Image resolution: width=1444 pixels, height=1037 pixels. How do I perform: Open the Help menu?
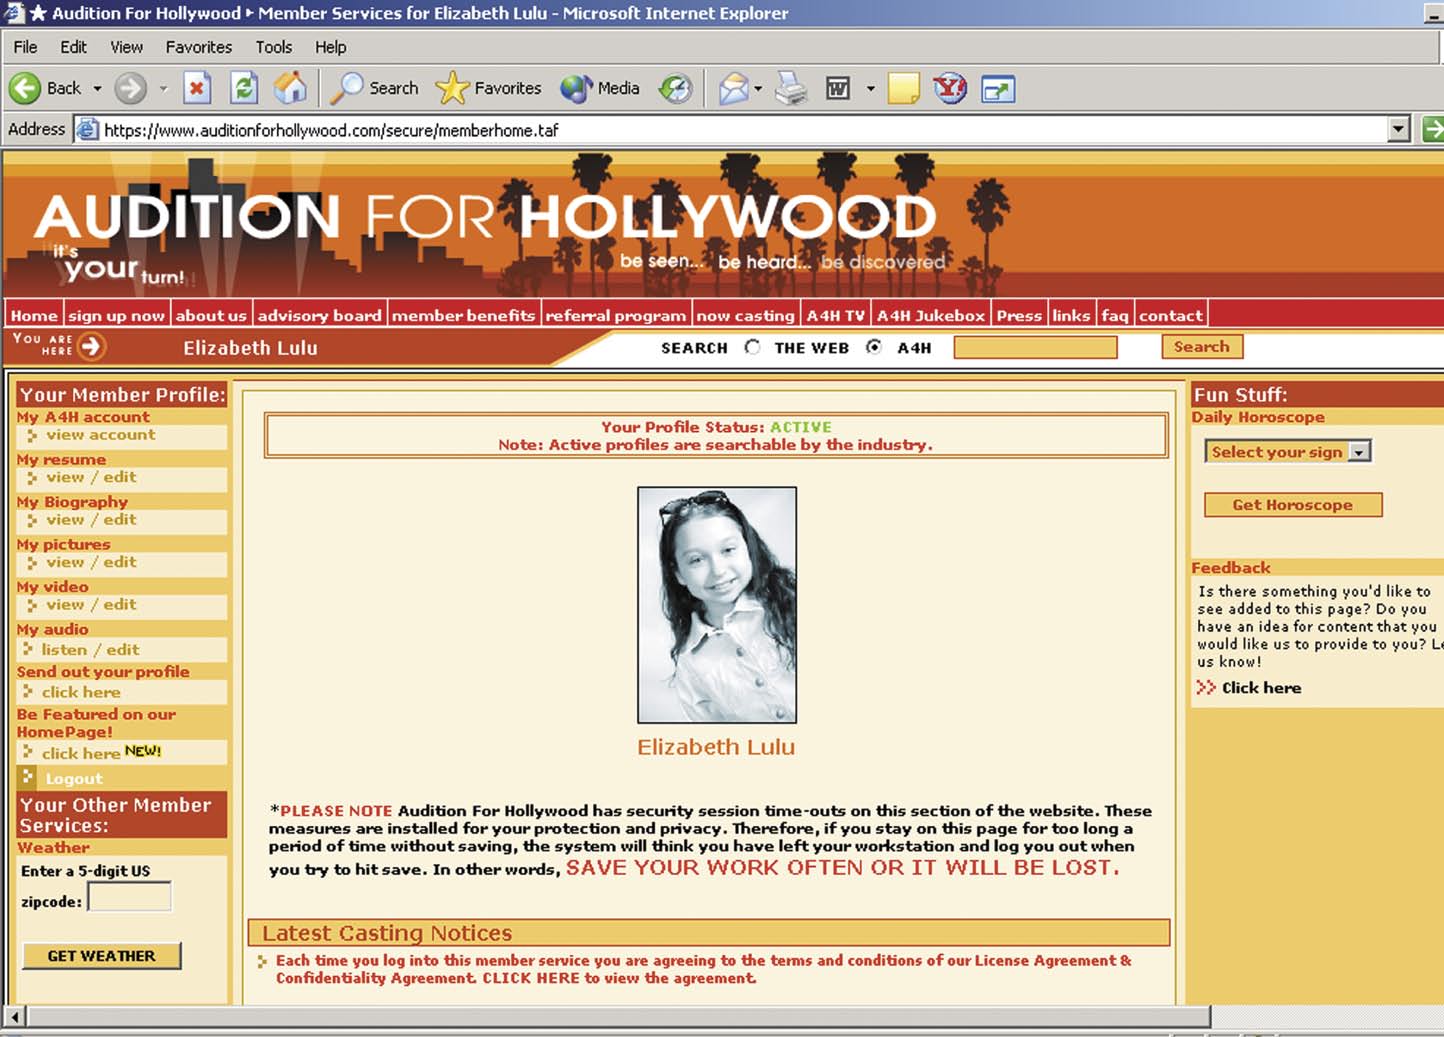[x=331, y=47]
